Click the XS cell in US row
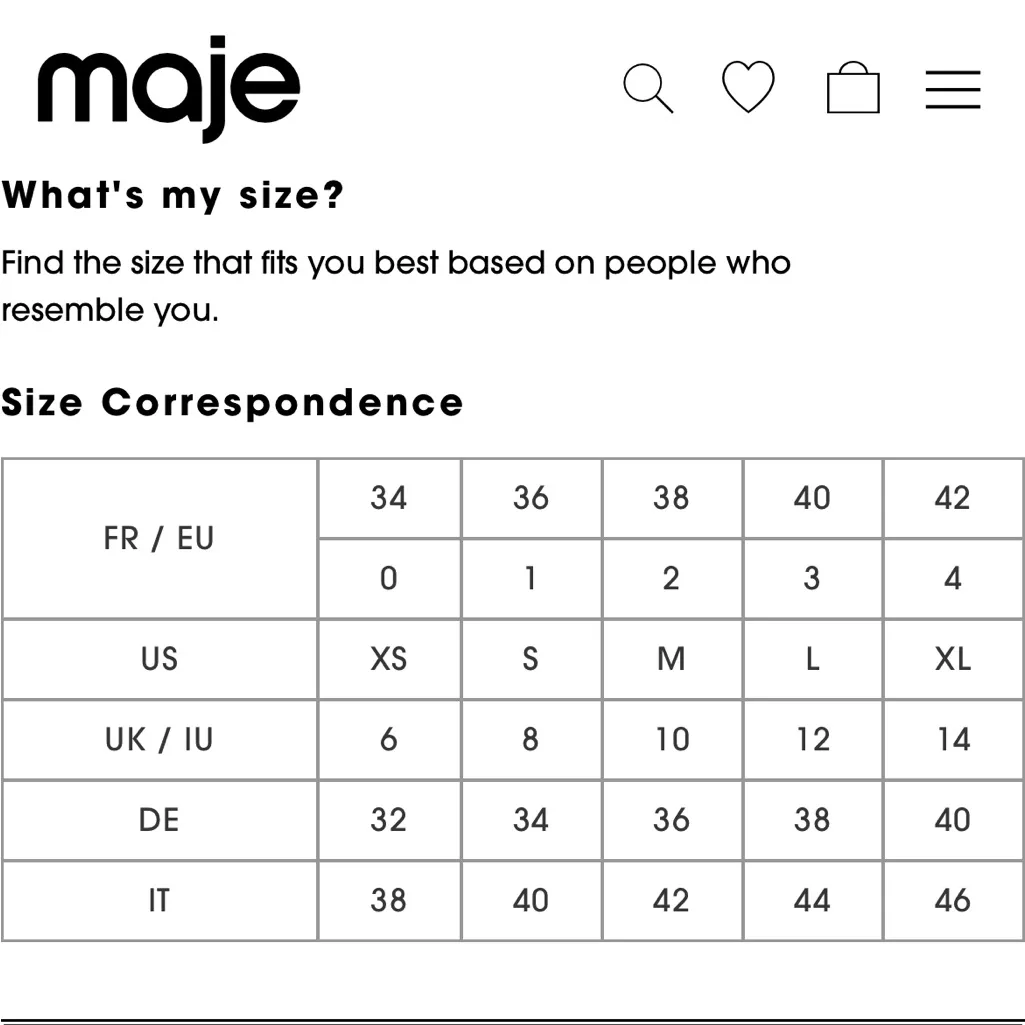1025x1025 pixels. (389, 659)
